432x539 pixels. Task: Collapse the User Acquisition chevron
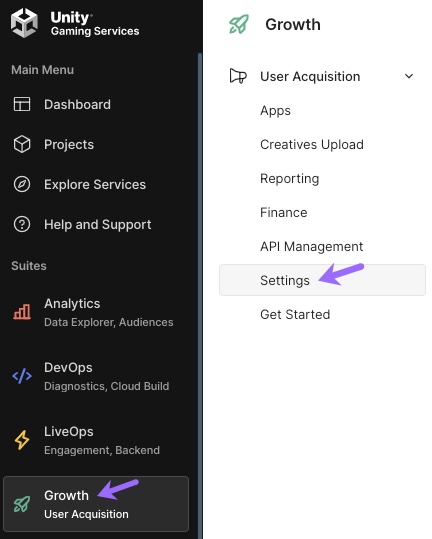coord(409,76)
